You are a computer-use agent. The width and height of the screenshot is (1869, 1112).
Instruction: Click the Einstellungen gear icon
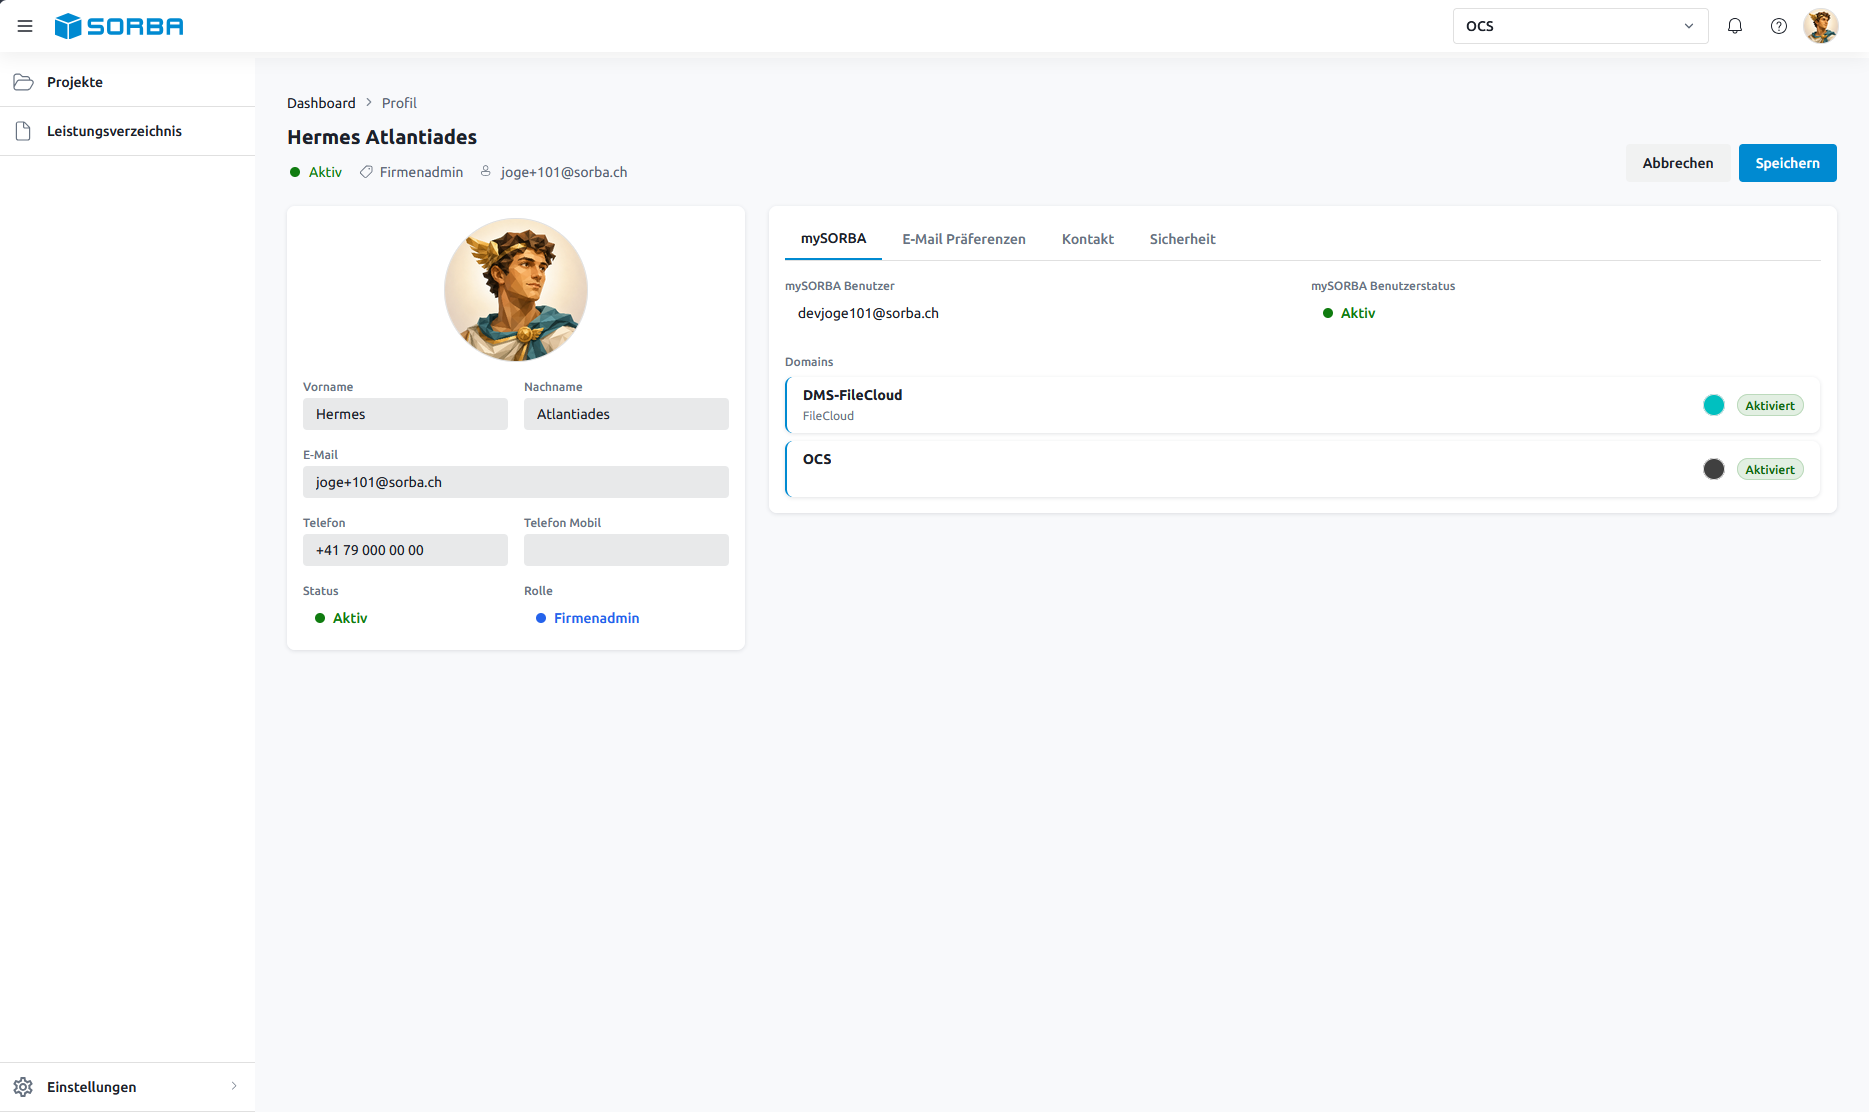click(23, 1087)
